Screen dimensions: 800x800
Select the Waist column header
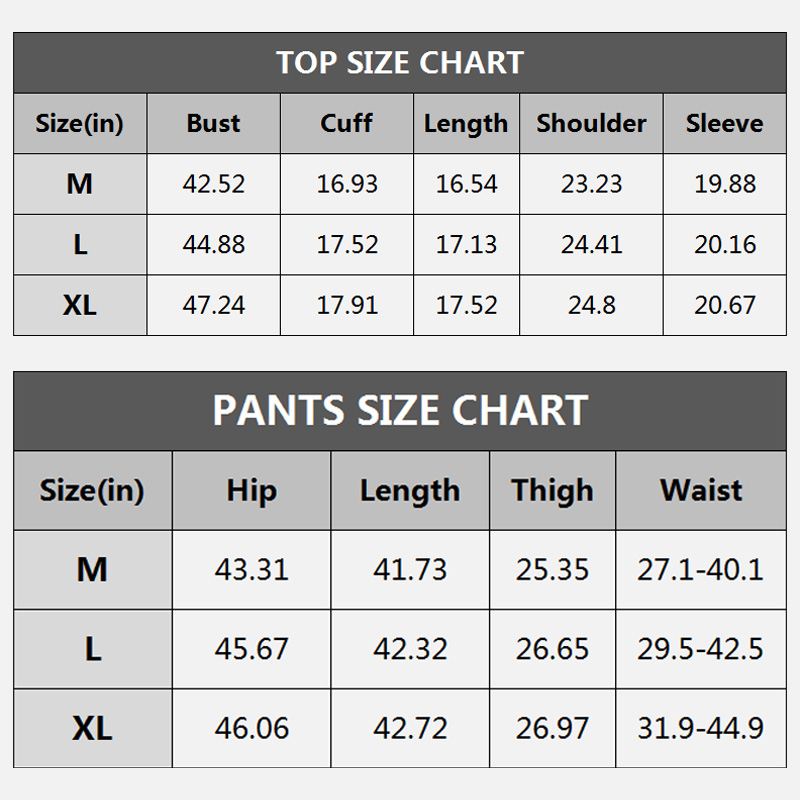coord(700,491)
